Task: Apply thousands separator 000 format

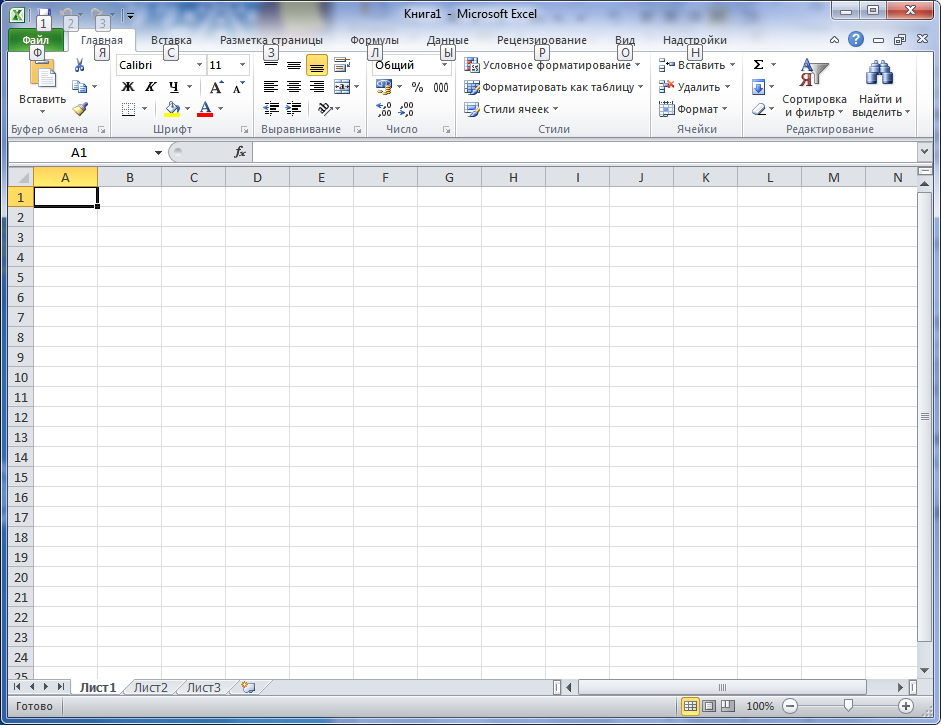Action: pyautogui.click(x=440, y=87)
